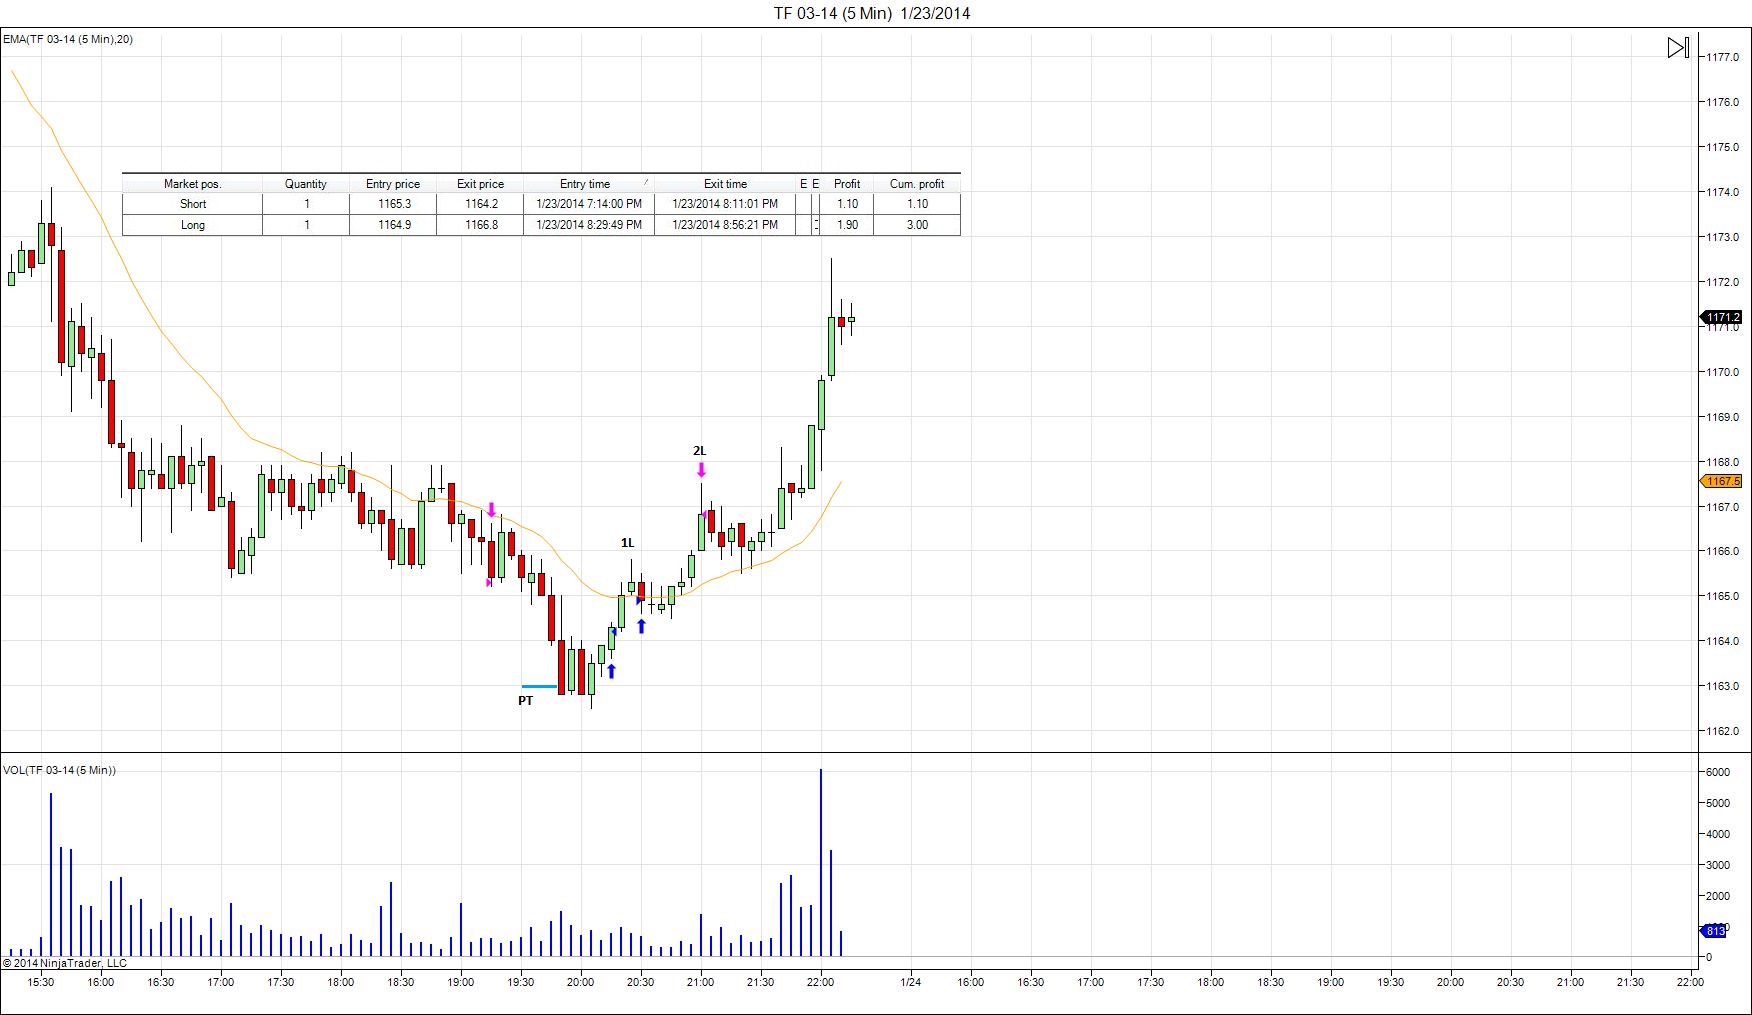Image resolution: width=1752 pixels, height=1015 pixels.
Task: Select the magenta down arrow above the EMA near 19:15
Action: tap(491, 510)
